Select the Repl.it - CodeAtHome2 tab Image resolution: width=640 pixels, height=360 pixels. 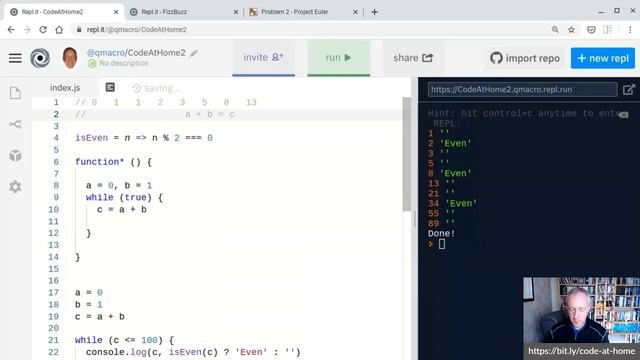pyautogui.click(x=63, y=12)
